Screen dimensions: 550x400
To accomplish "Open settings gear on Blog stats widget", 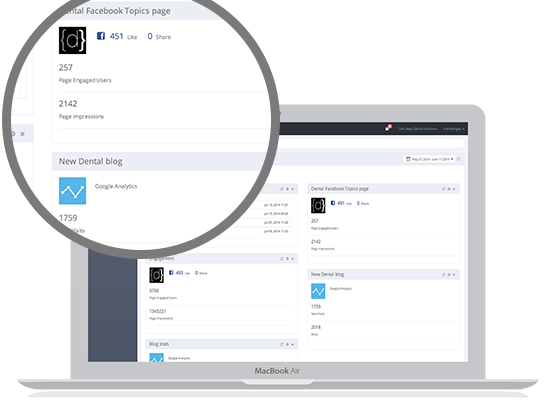I will tap(287, 344).
